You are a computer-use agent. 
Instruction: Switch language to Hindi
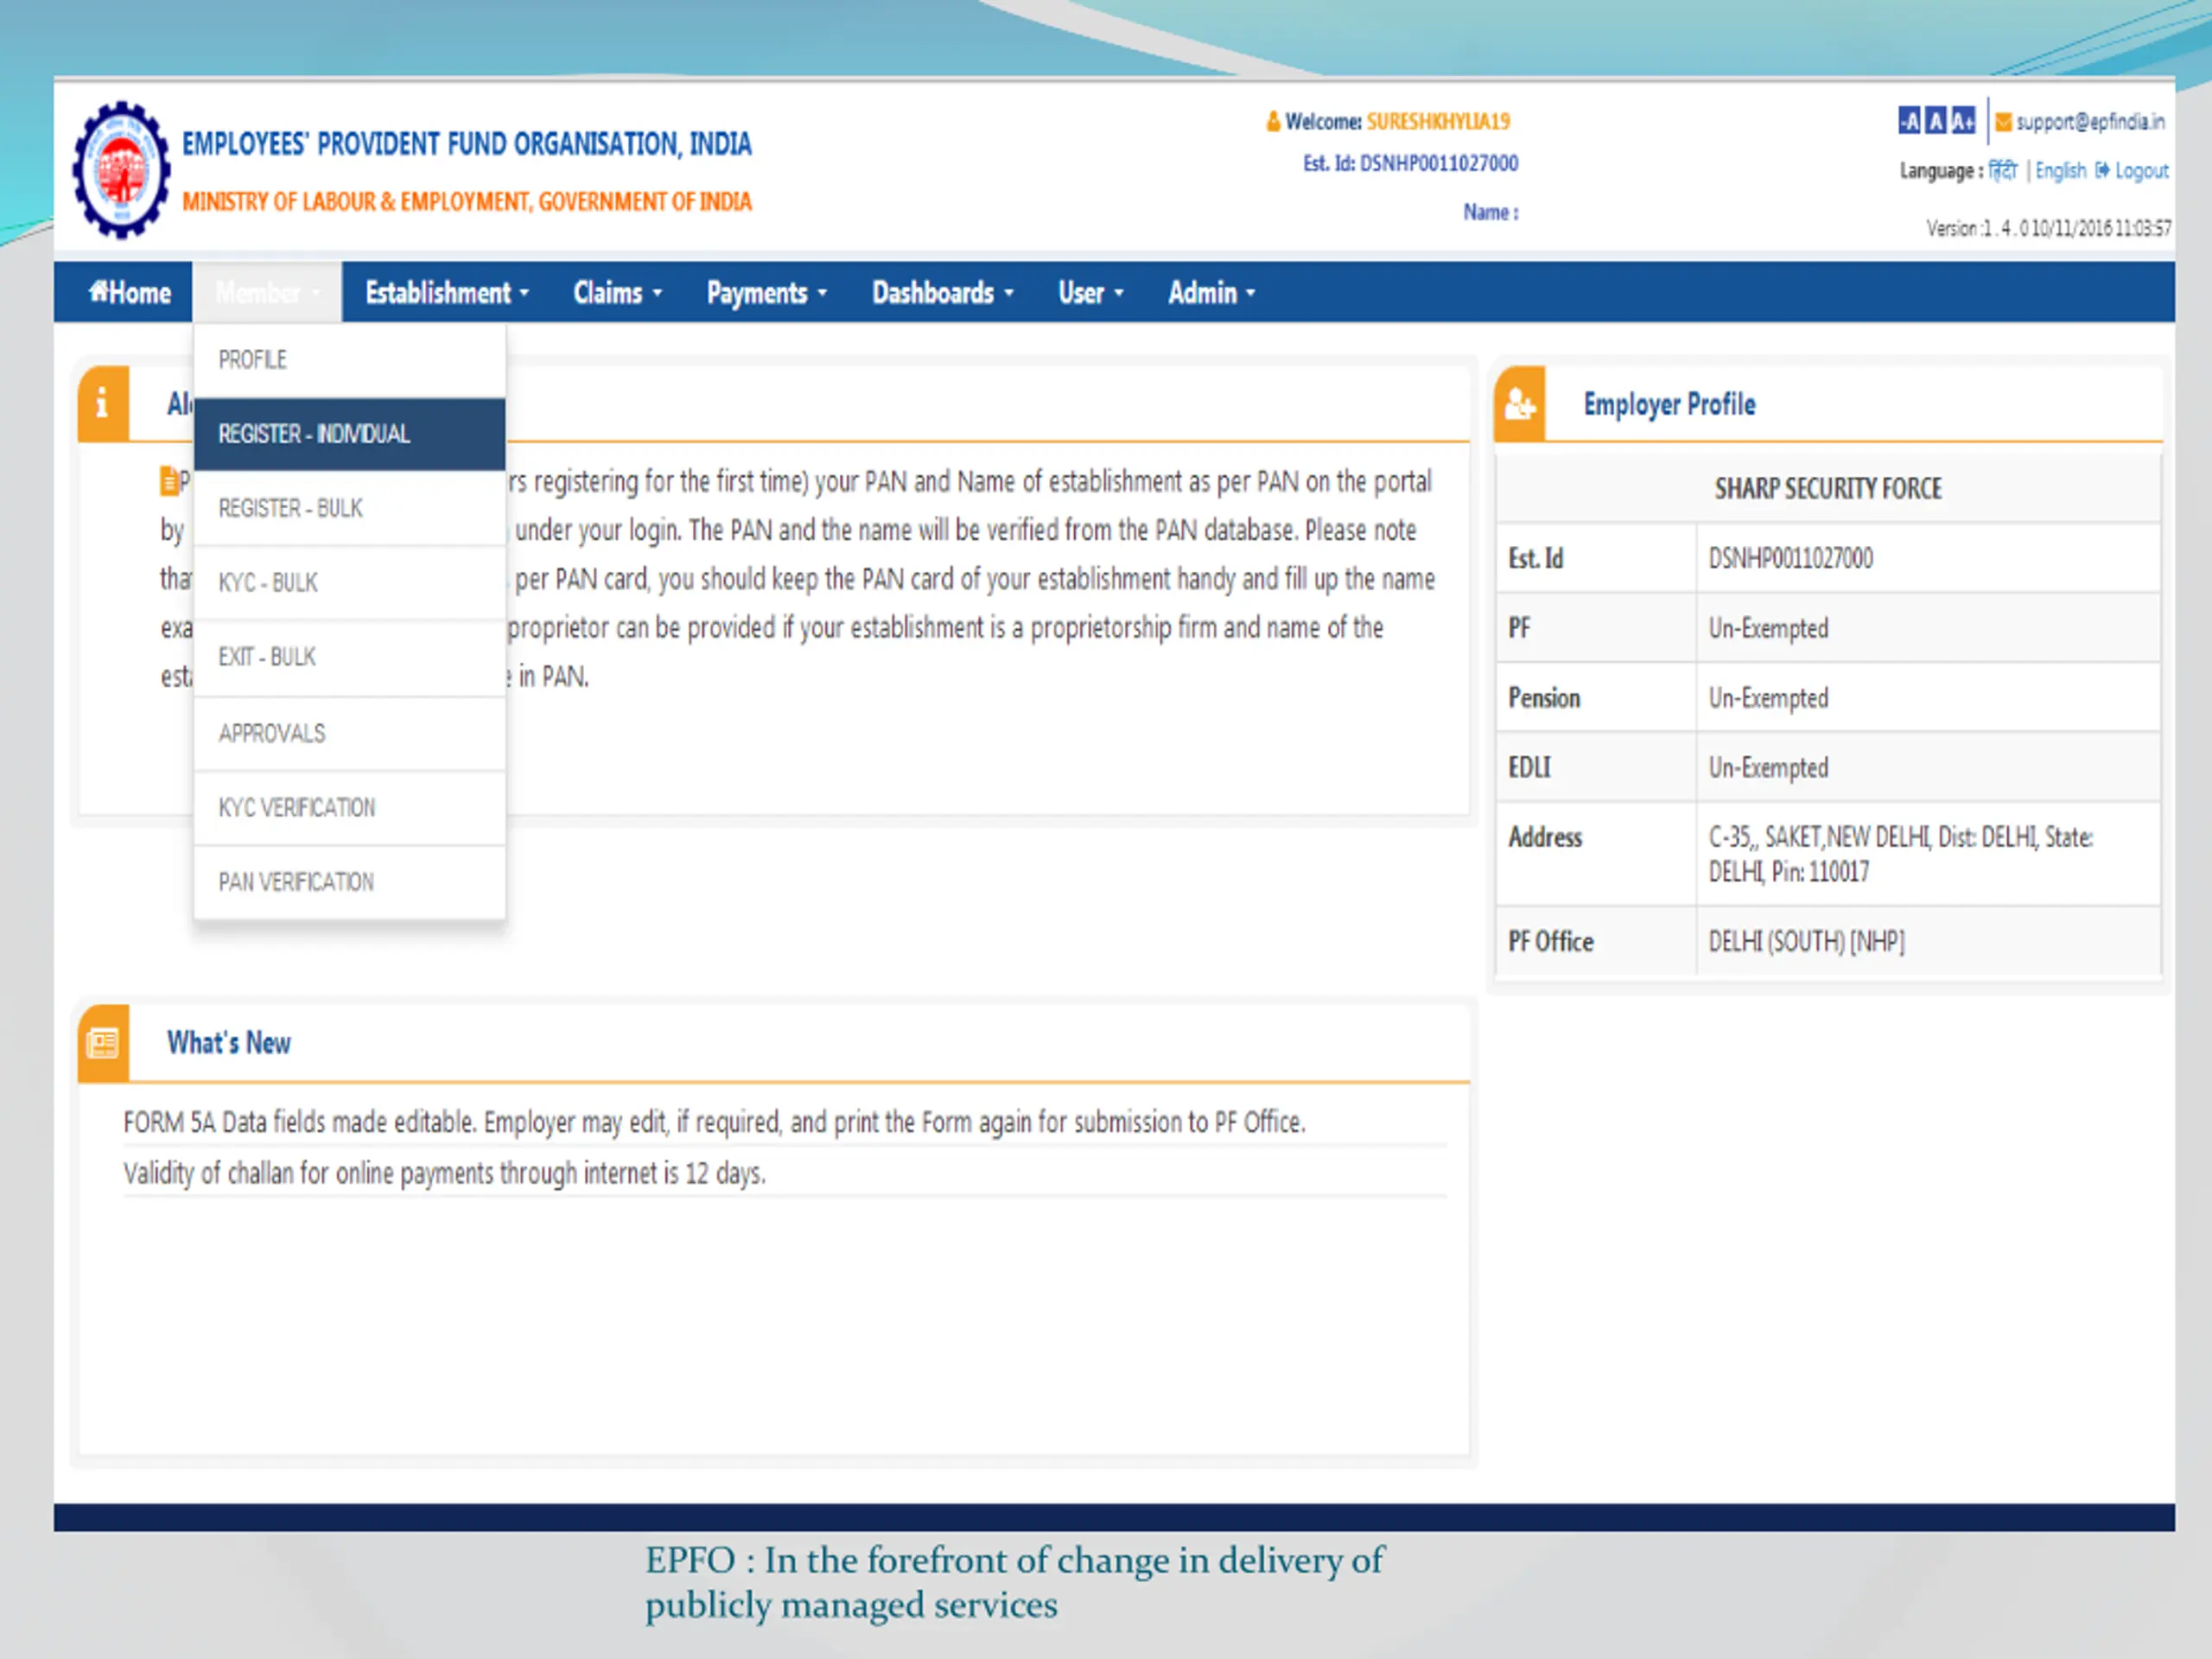point(2003,170)
